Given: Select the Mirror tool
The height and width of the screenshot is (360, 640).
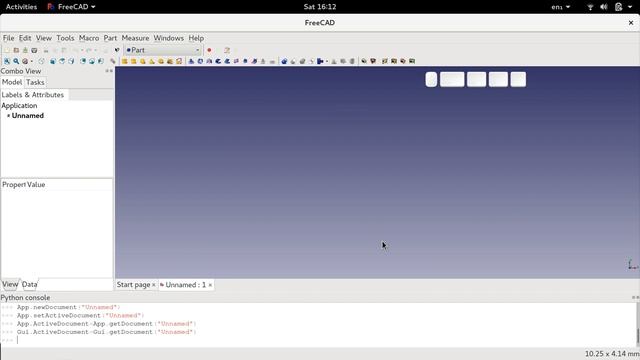Looking at the screenshot, I should 209,61.
